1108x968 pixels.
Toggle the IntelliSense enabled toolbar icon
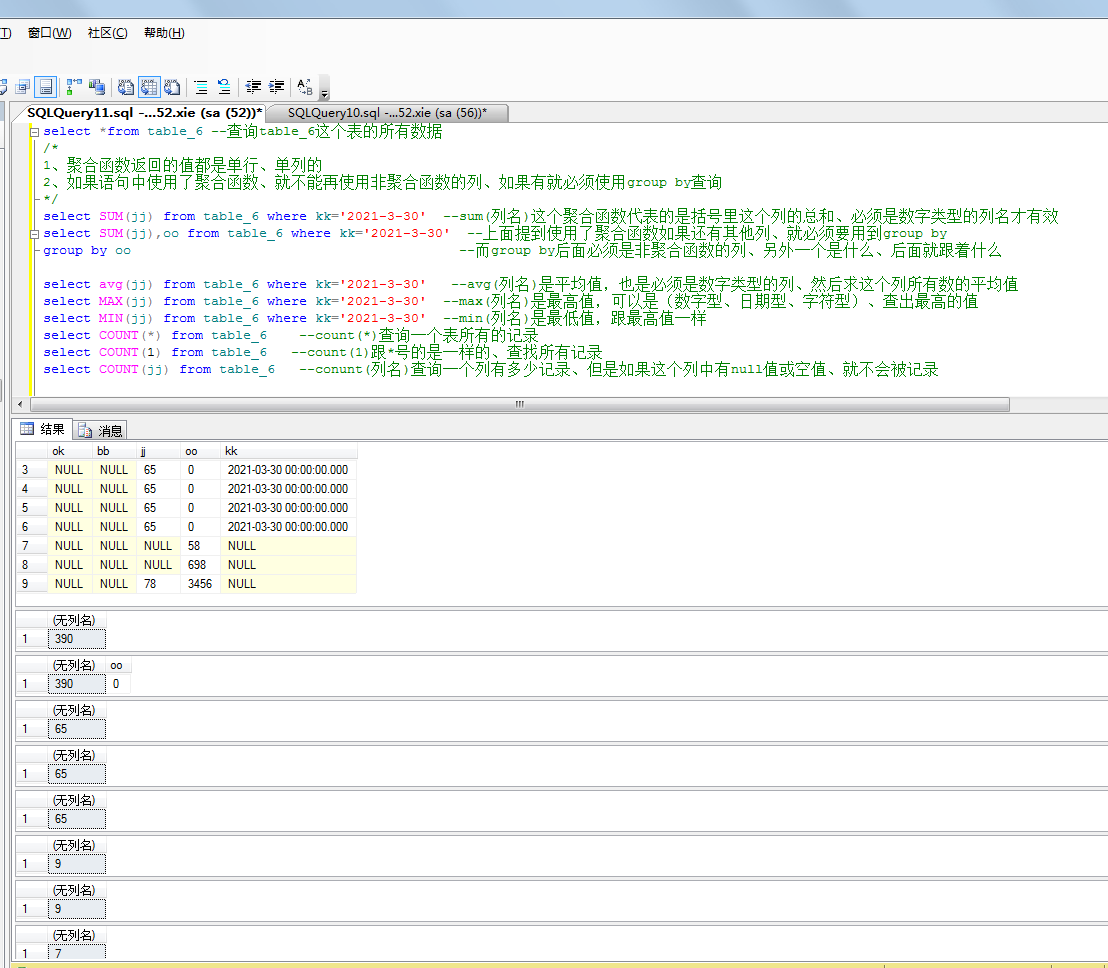pyautogui.click(x=46, y=87)
